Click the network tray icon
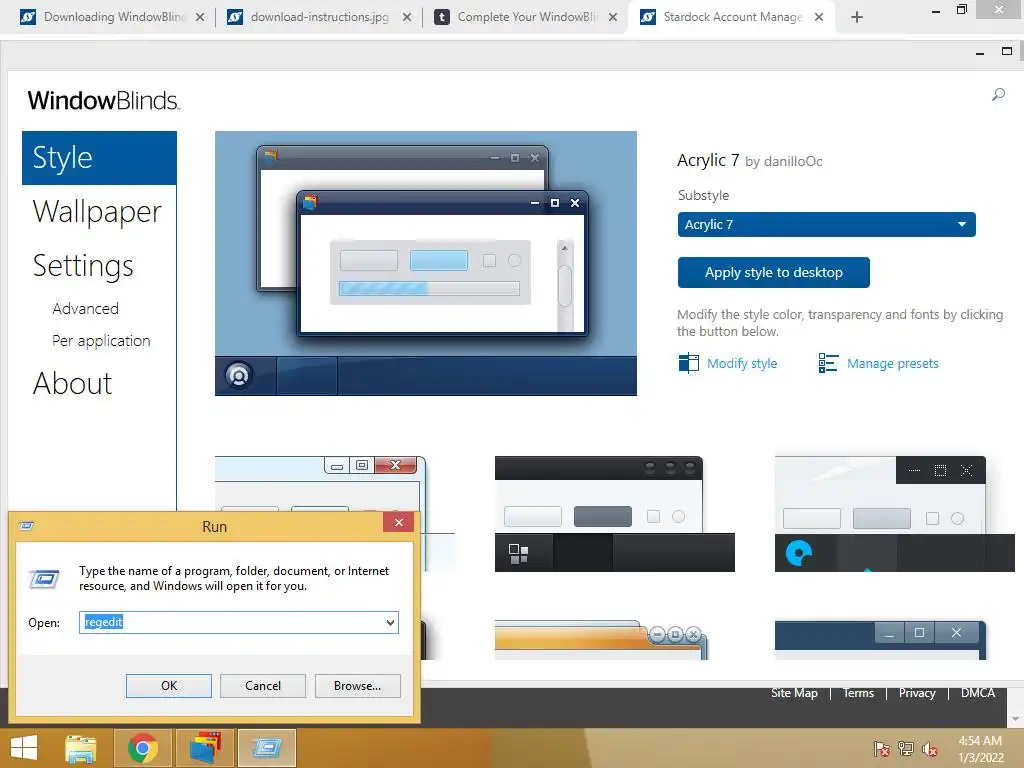 (906, 748)
